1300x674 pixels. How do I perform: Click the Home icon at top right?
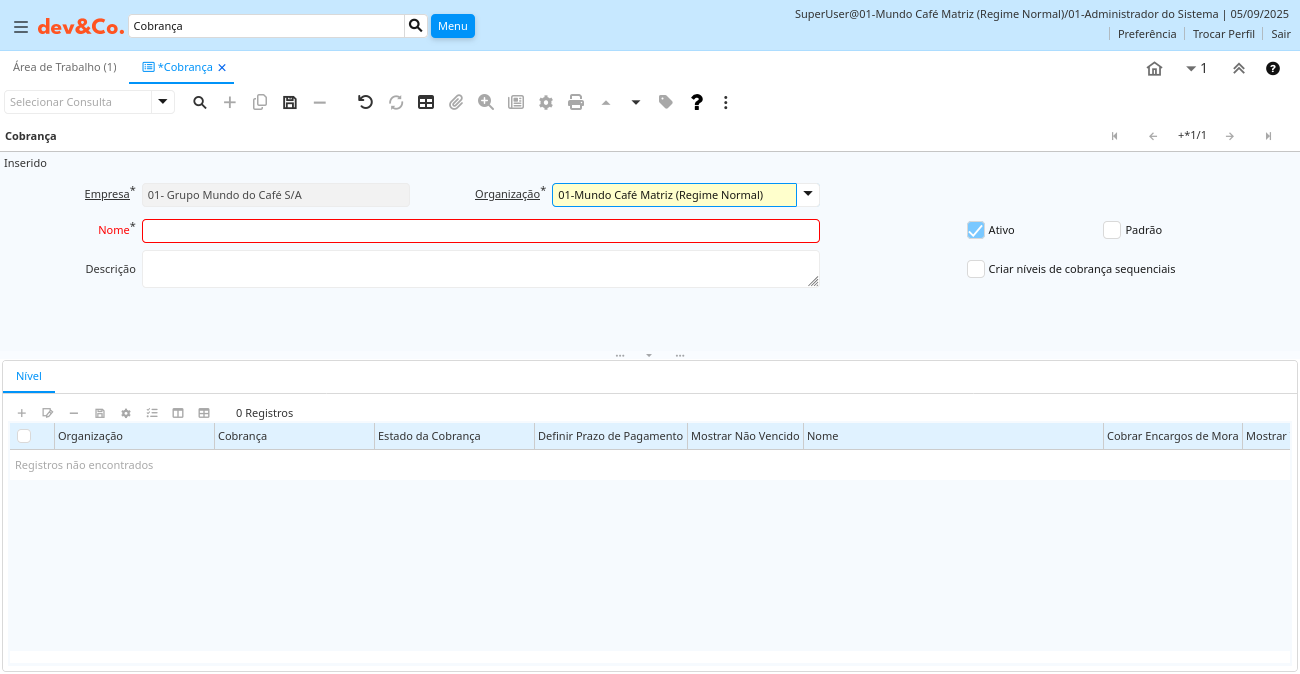(1154, 68)
